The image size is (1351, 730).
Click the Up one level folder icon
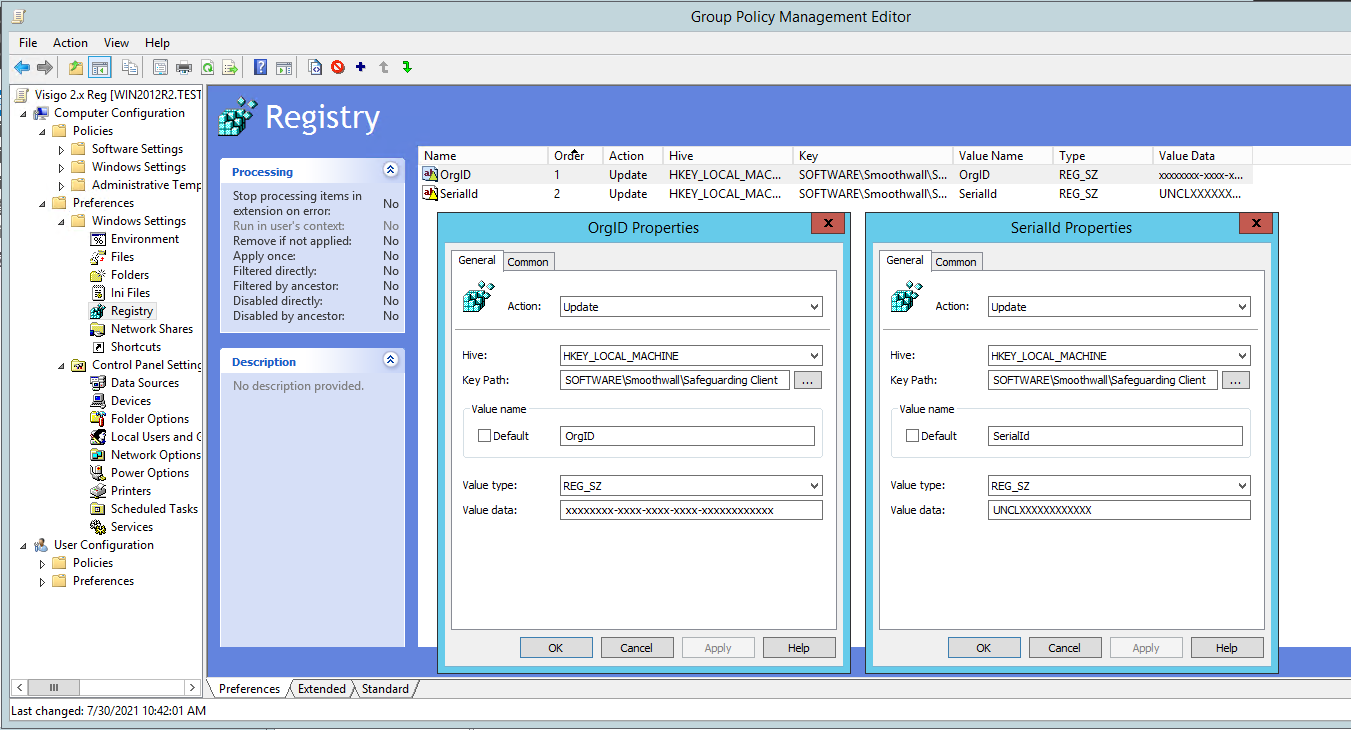pos(76,67)
